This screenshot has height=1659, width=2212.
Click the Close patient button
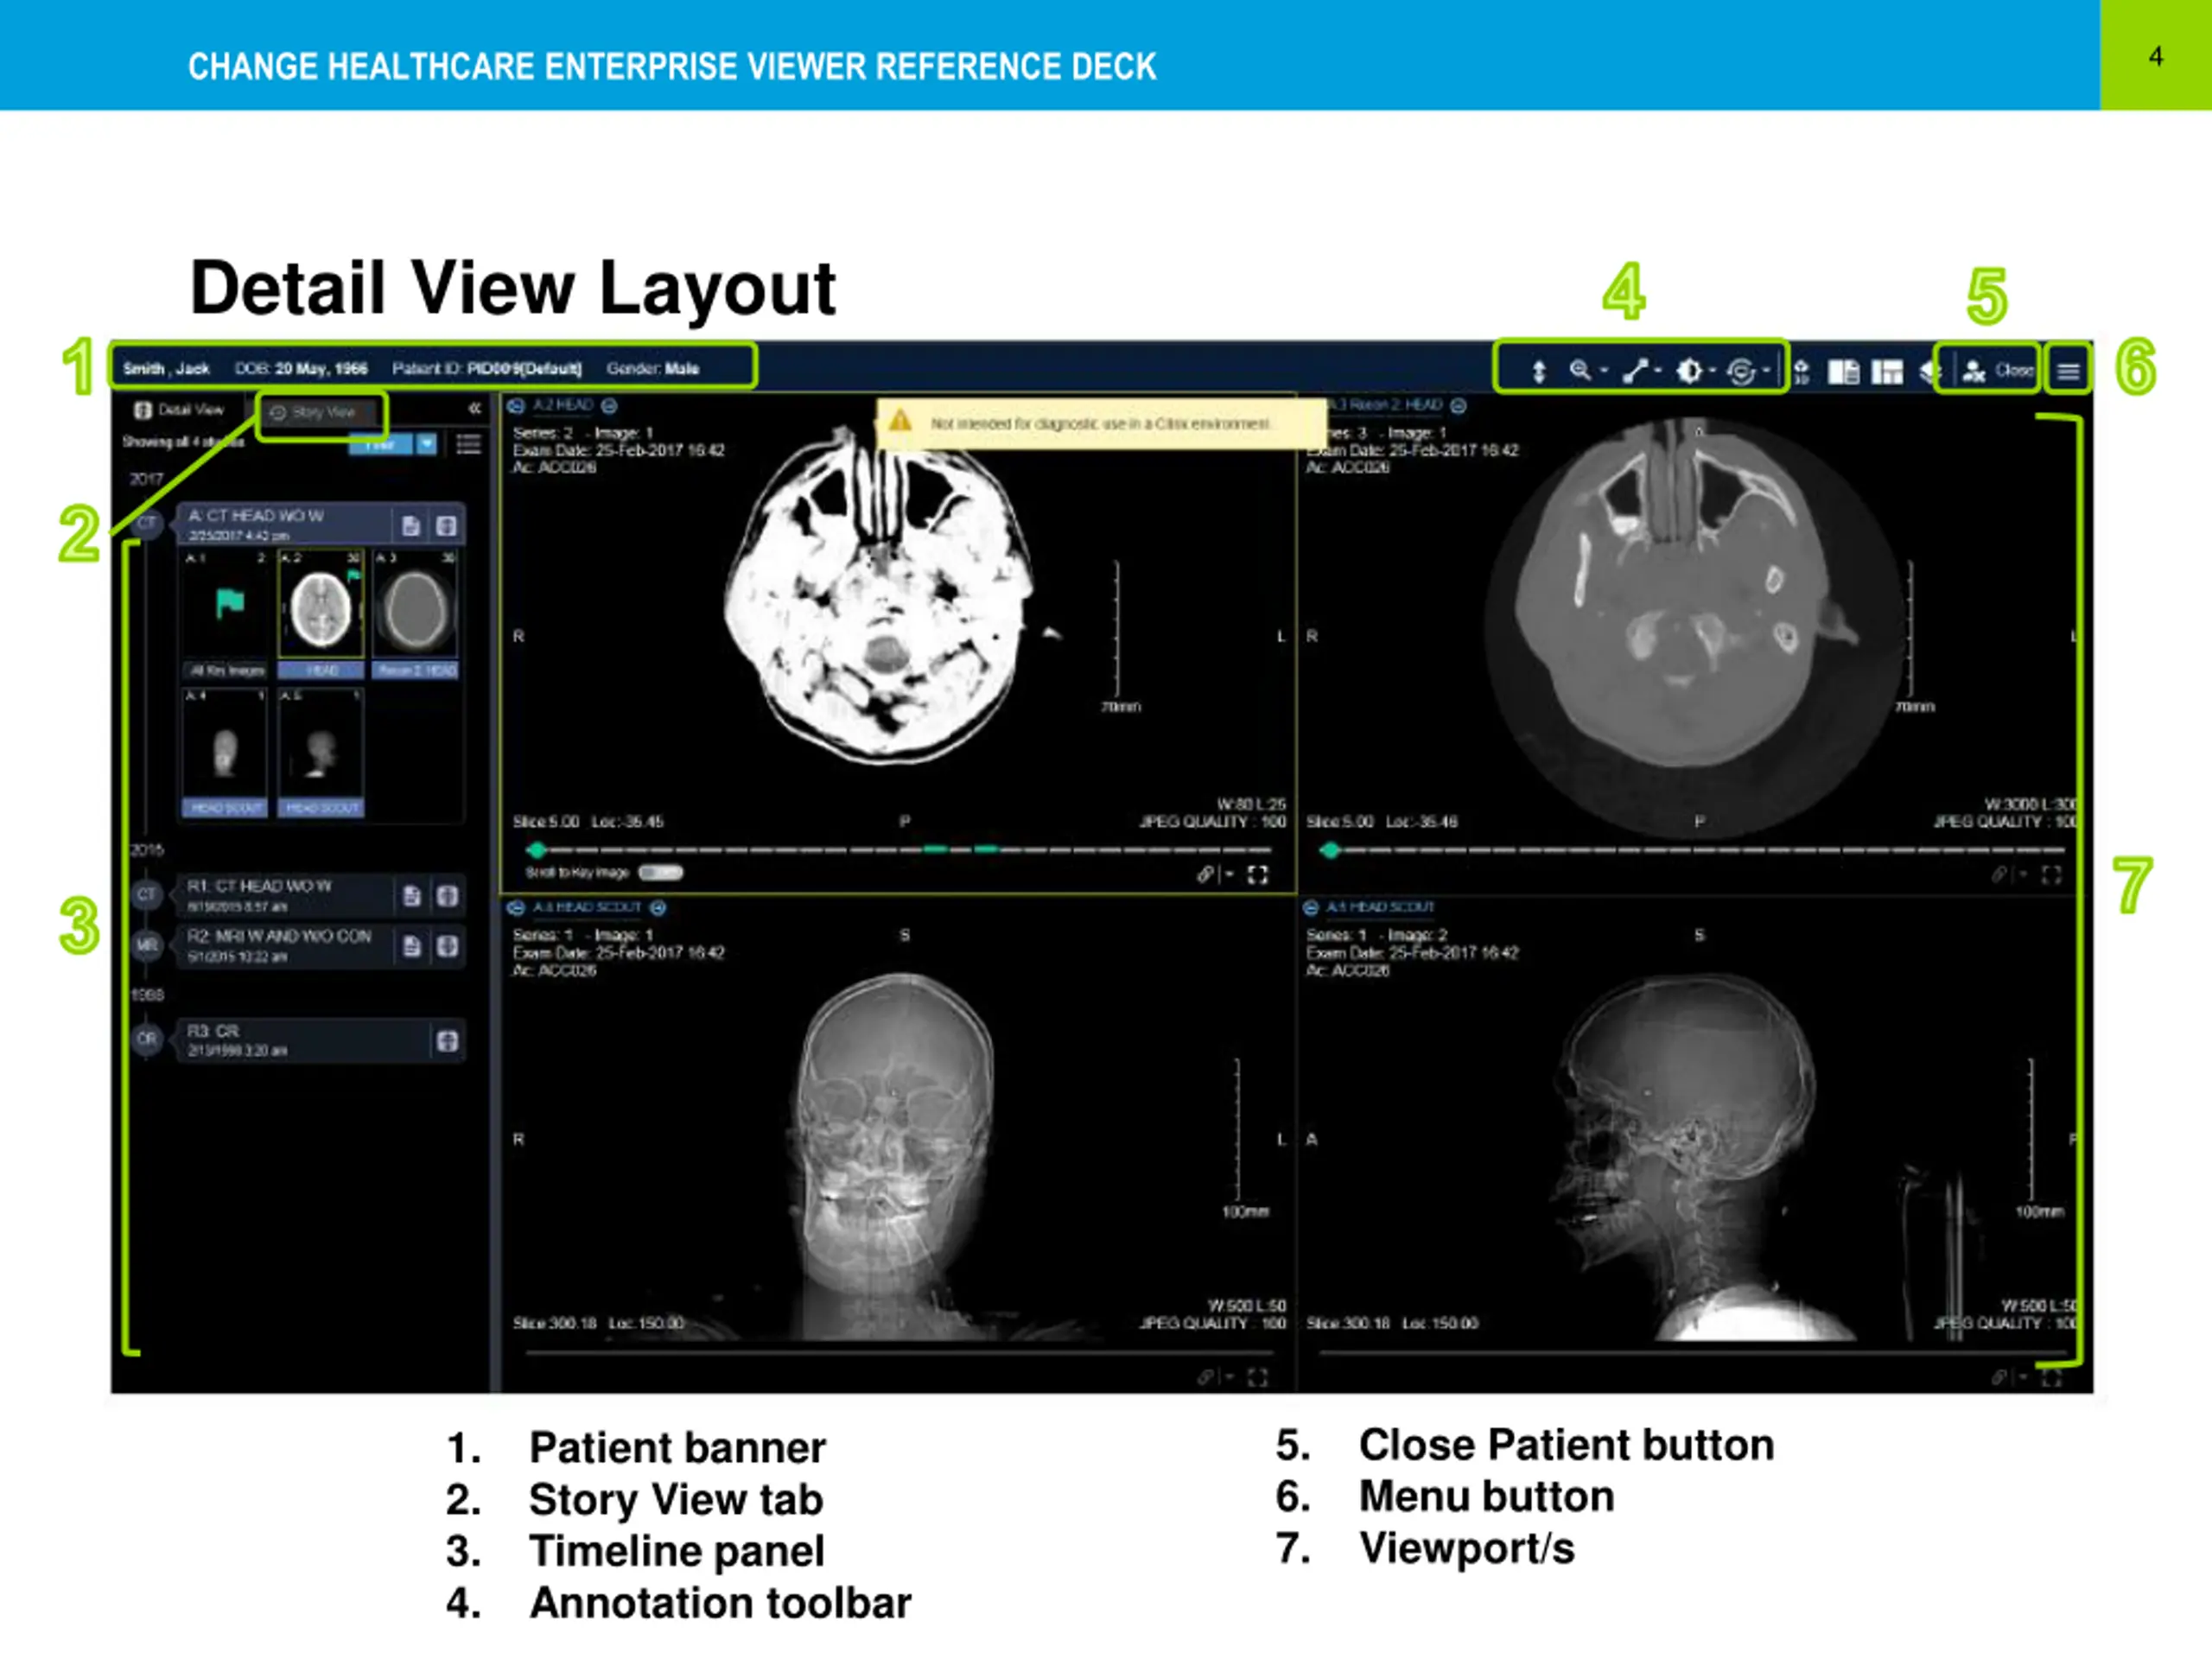tap(1998, 371)
